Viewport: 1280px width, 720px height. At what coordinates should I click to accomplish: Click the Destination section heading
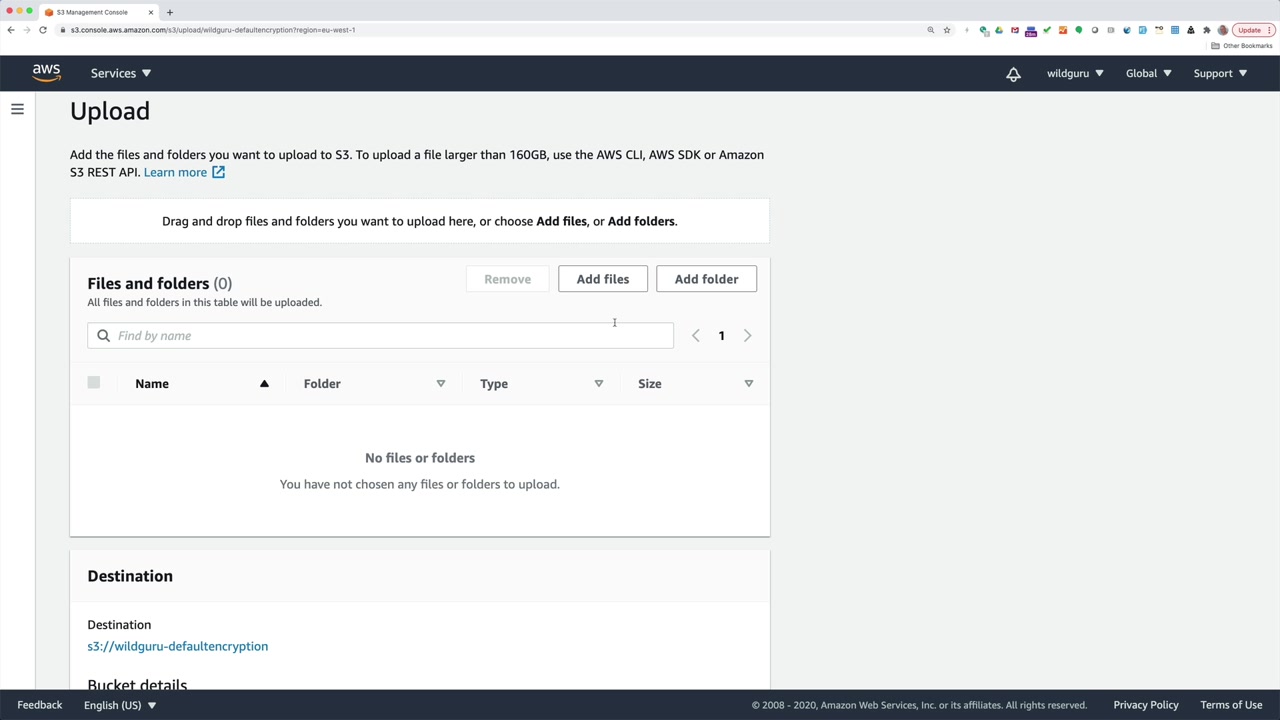[x=130, y=576]
